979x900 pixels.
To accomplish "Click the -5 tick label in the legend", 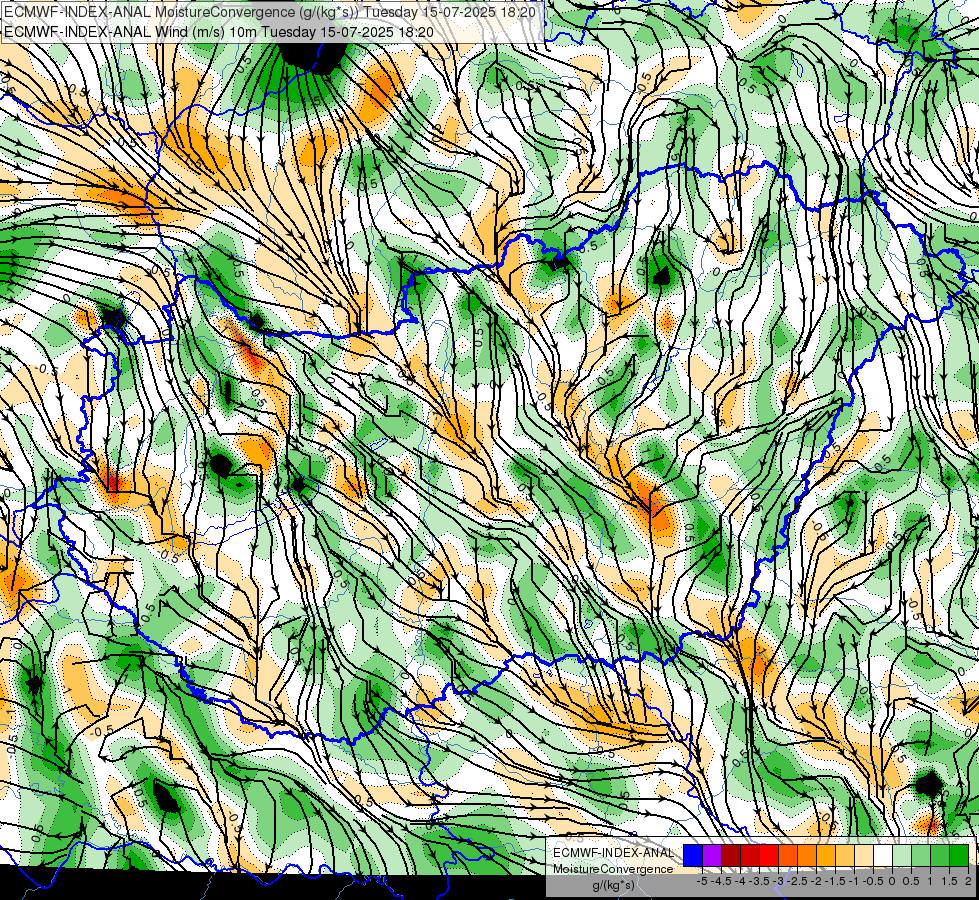I will [x=702, y=881].
